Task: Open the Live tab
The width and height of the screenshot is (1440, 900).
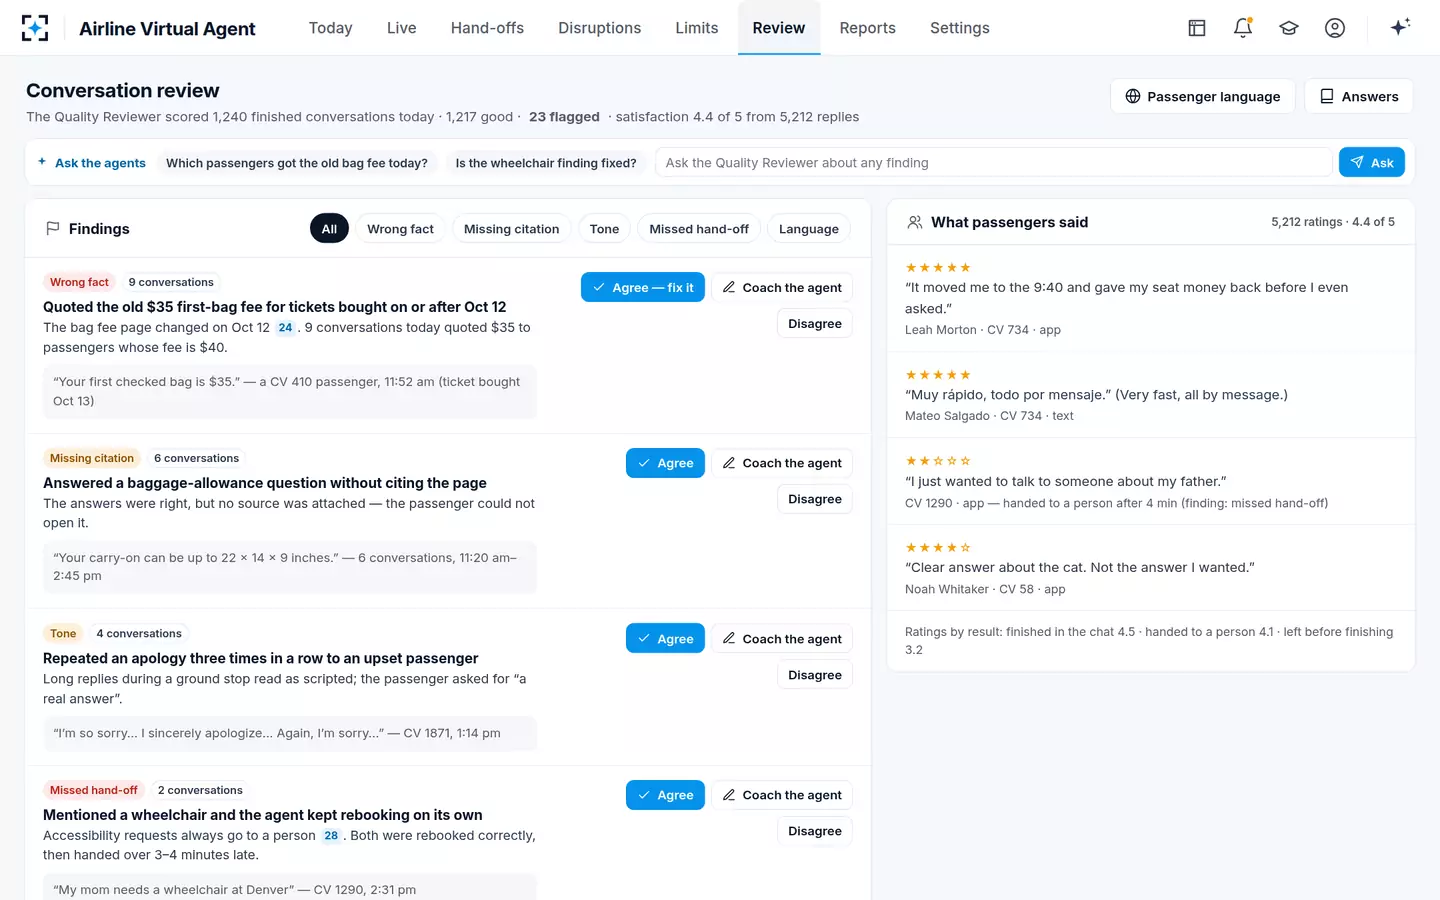Action: tap(402, 28)
